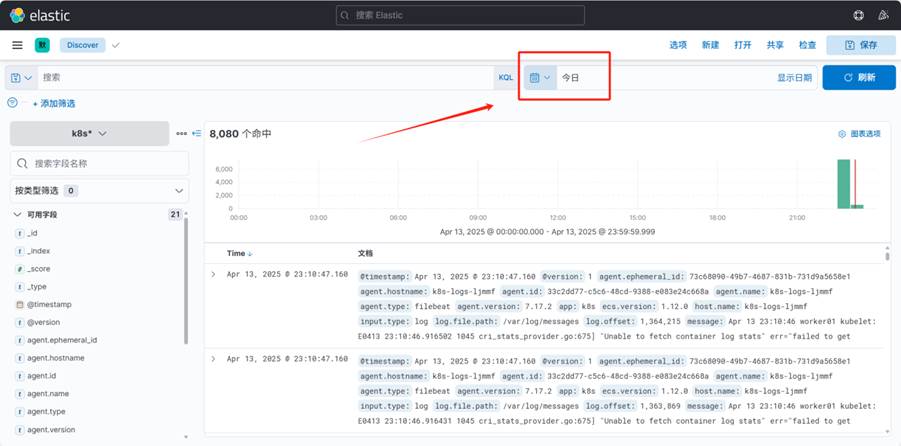This screenshot has height=446, width=901.
Task: Toggle the KQL query language button
Action: [506, 77]
